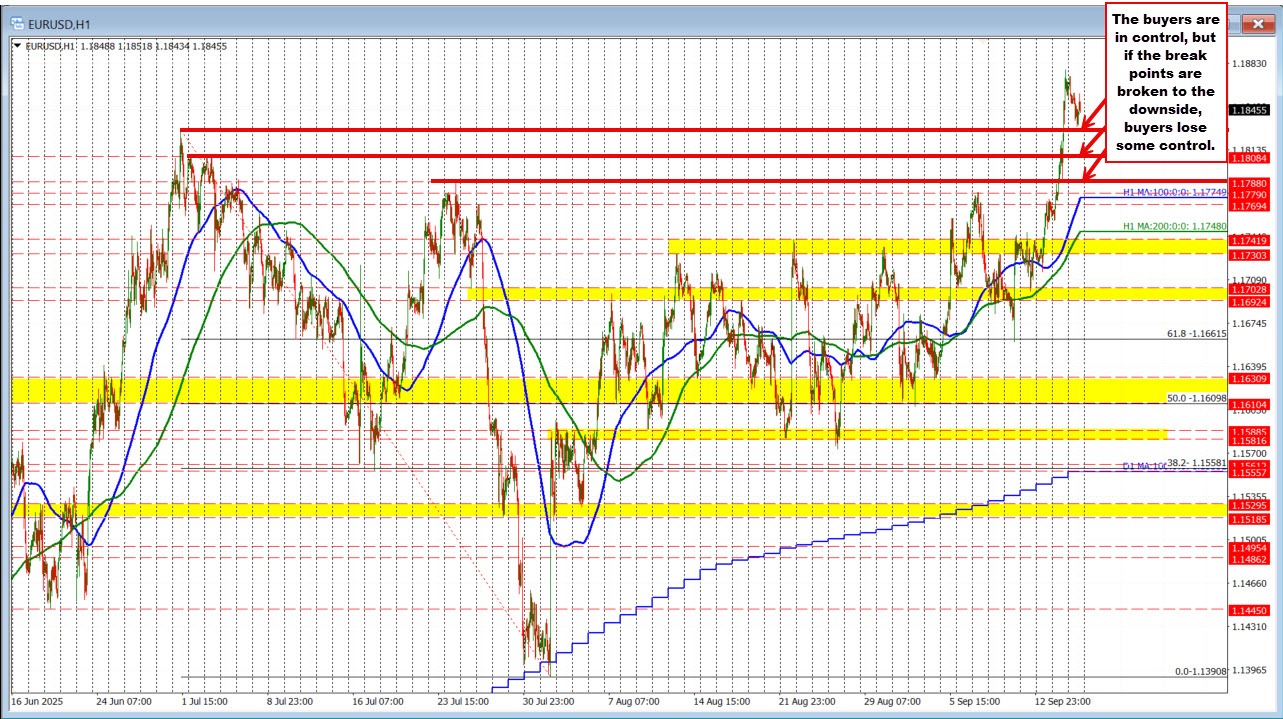The image size is (1283, 719).
Task: Click the 1.13965 price axis label
Action: coord(1251,669)
